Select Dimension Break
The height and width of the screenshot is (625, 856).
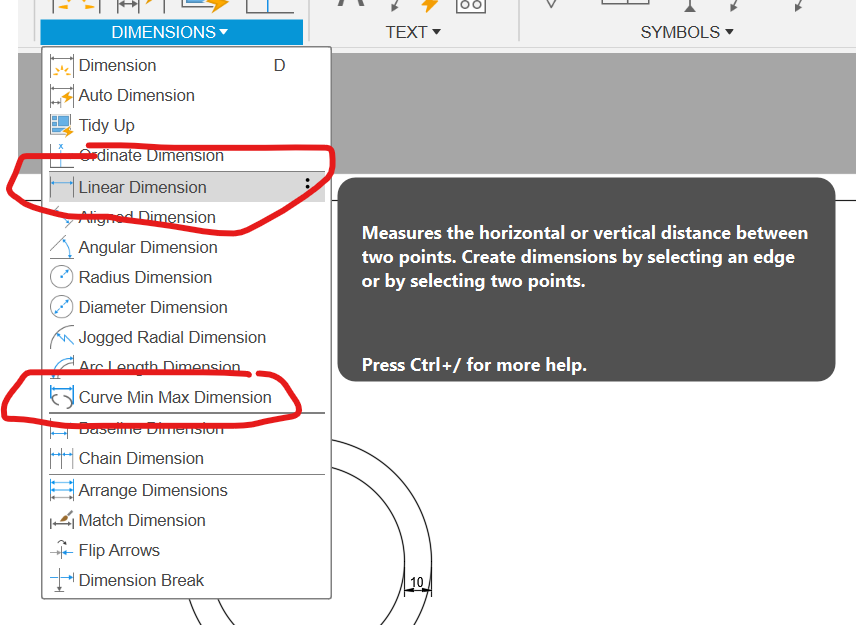(187, 580)
